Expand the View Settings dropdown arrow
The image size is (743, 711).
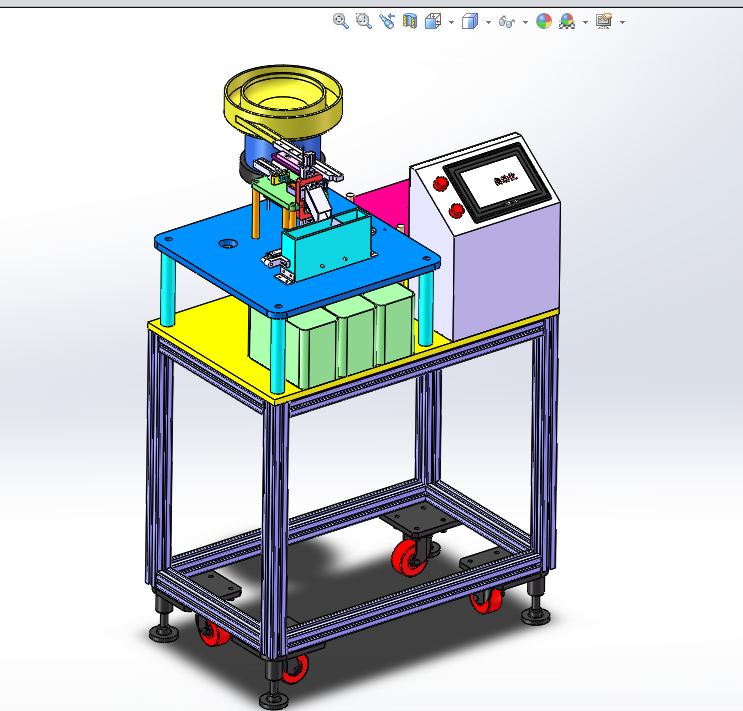click(x=622, y=22)
